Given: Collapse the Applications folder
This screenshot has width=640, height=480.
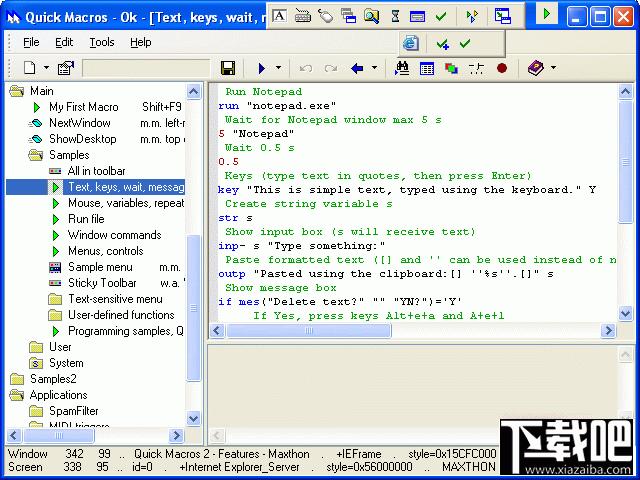Looking at the screenshot, I should (x=17, y=395).
